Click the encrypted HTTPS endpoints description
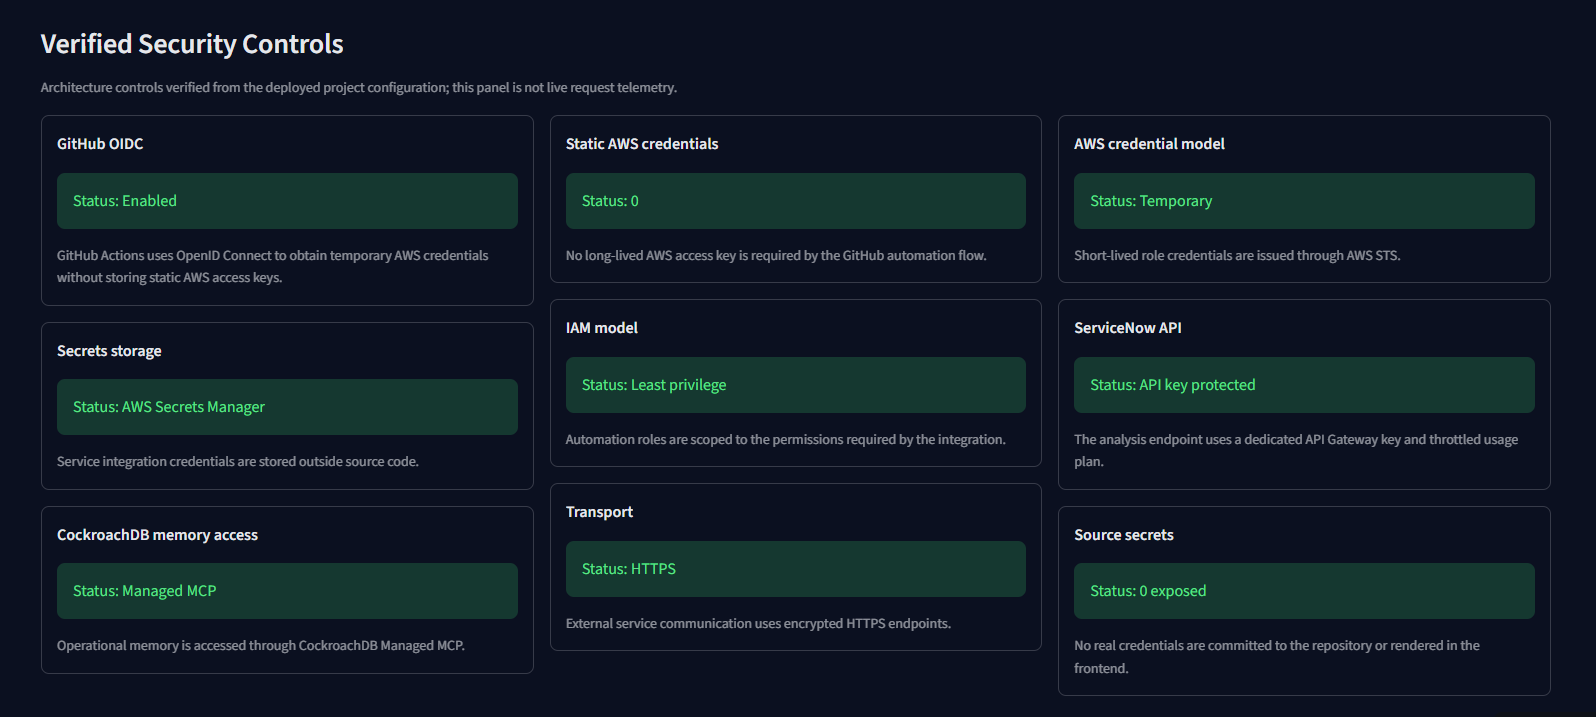 point(758,624)
